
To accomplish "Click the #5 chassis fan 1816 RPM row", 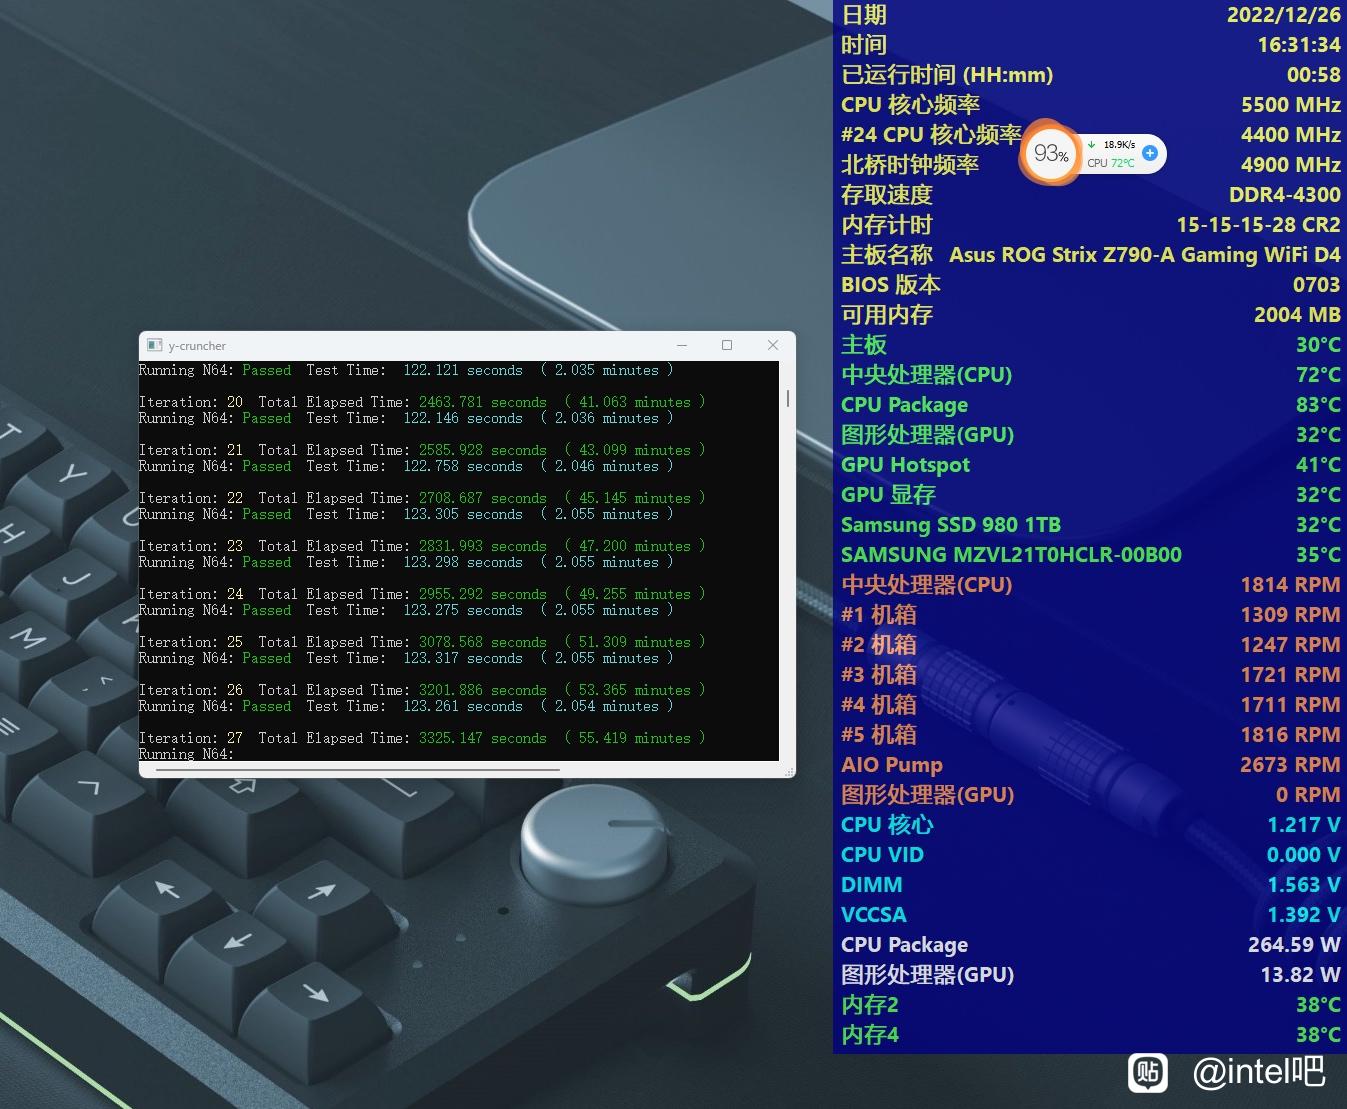I will click(1090, 735).
